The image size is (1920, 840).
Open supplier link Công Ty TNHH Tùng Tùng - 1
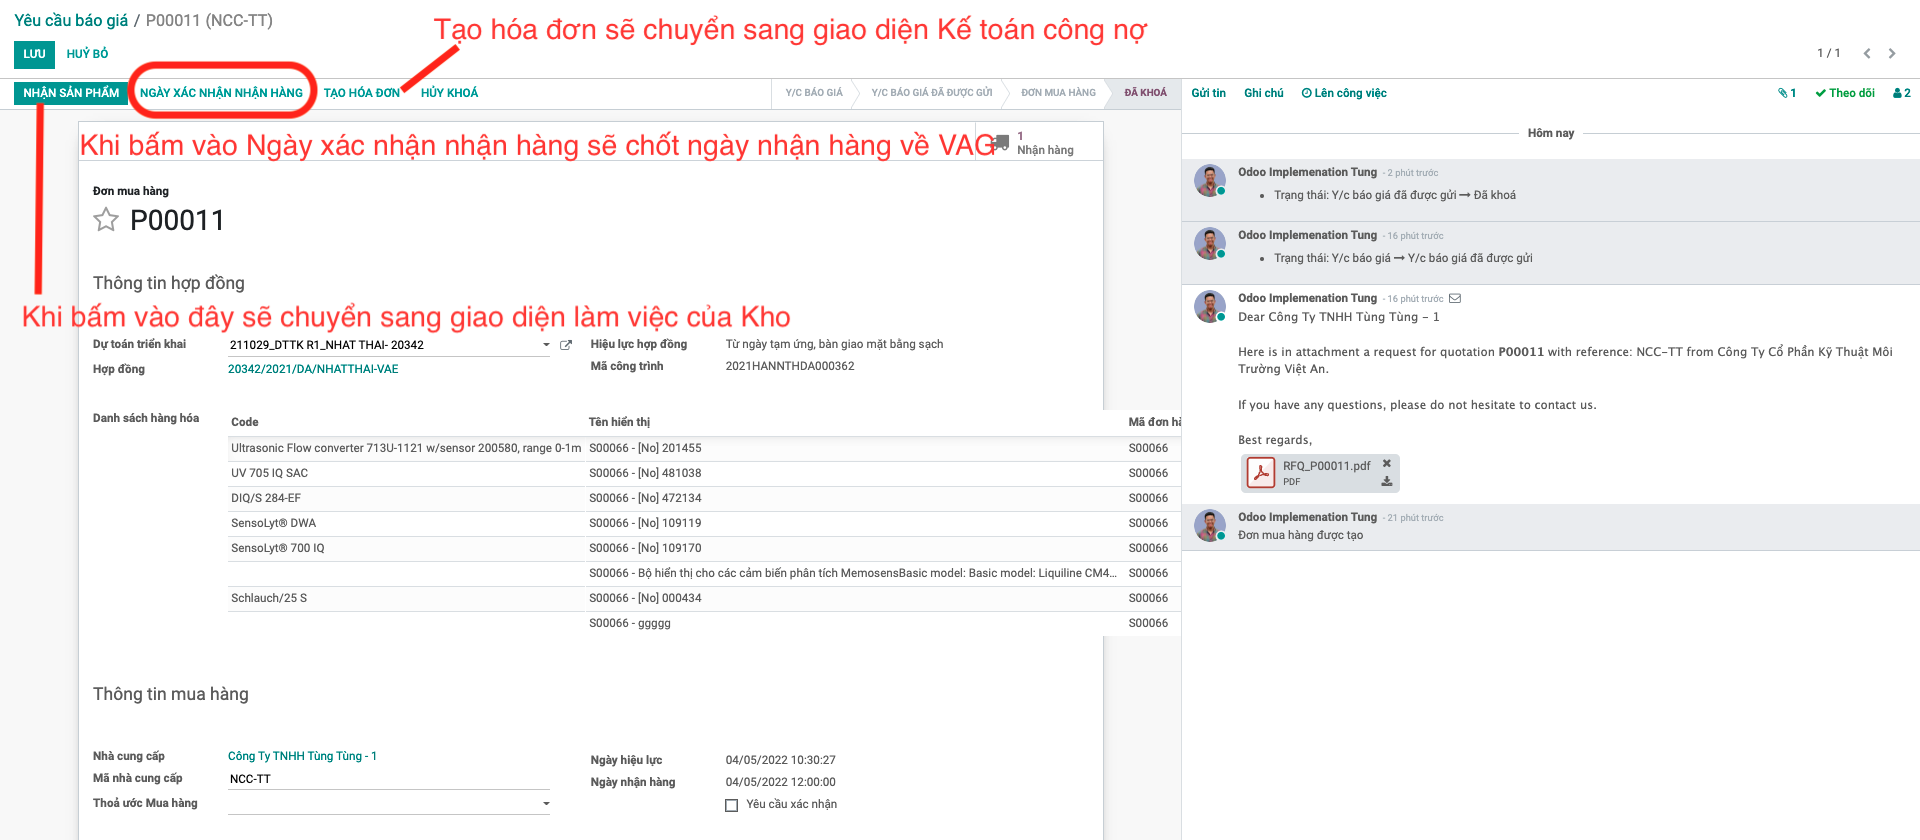[x=302, y=756]
